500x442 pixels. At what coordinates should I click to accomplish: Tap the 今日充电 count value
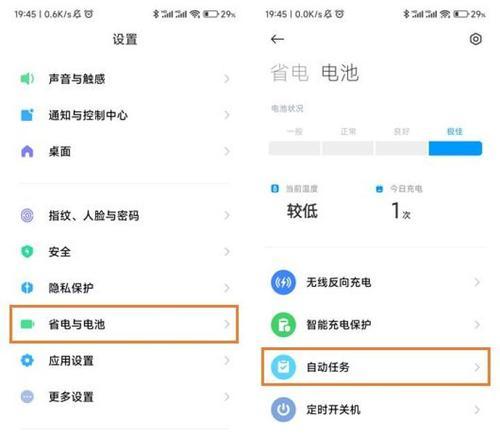(x=401, y=211)
